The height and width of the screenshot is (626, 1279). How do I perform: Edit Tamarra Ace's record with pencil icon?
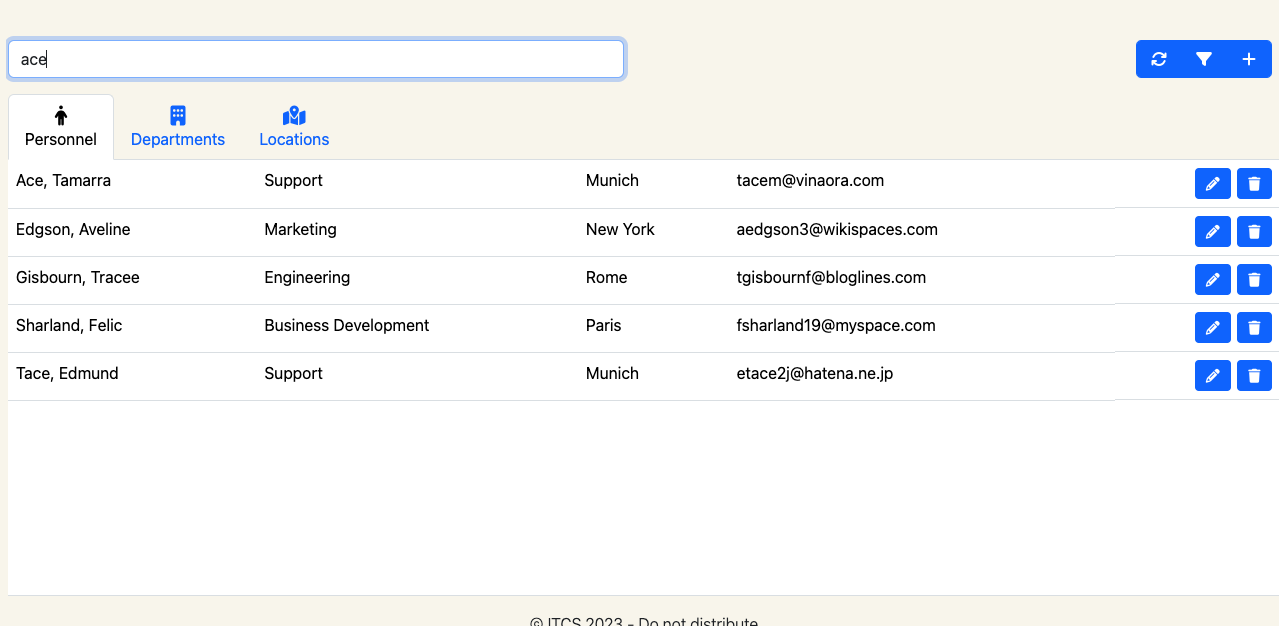1212,184
